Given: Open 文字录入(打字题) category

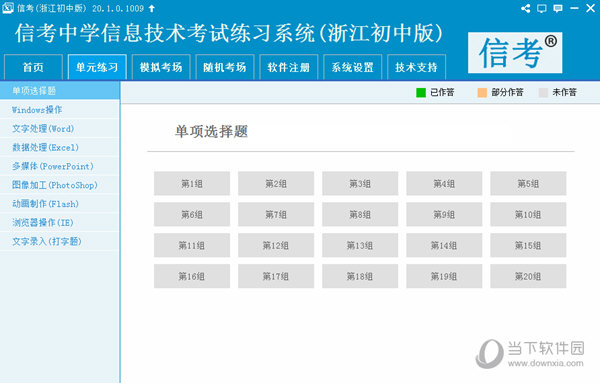Looking at the screenshot, I should click(60, 241).
